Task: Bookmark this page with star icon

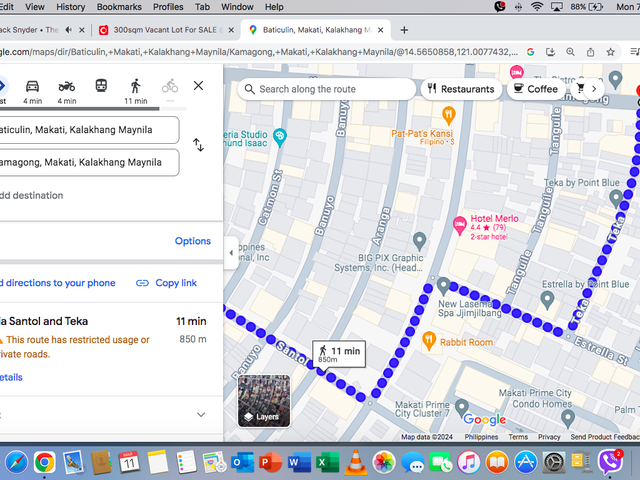Action: point(610,52)
